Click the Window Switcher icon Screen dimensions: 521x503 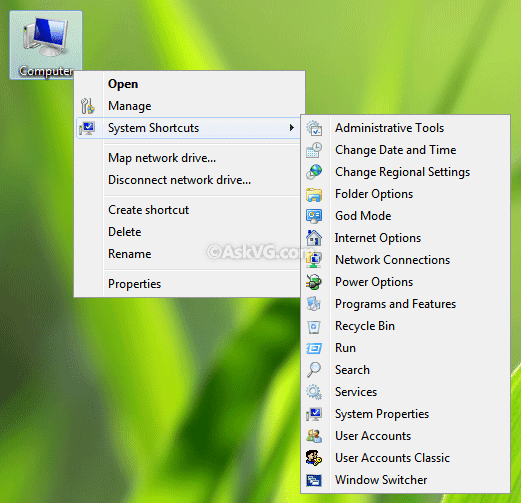pyautogui.click(x=314, y=480)
